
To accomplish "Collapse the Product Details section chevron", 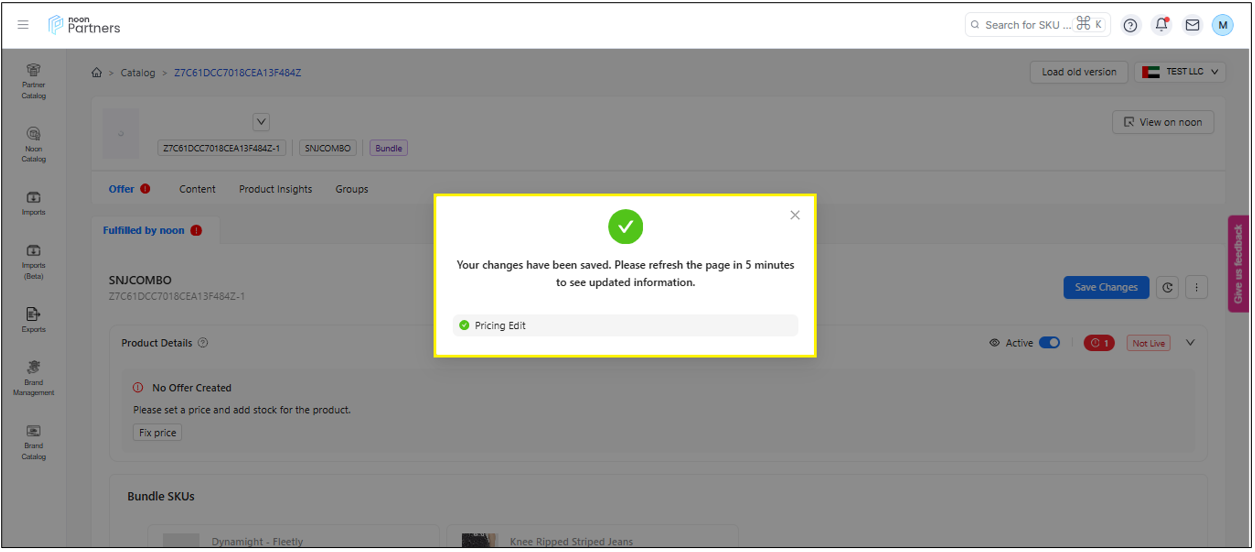I will coord(1190,343).
